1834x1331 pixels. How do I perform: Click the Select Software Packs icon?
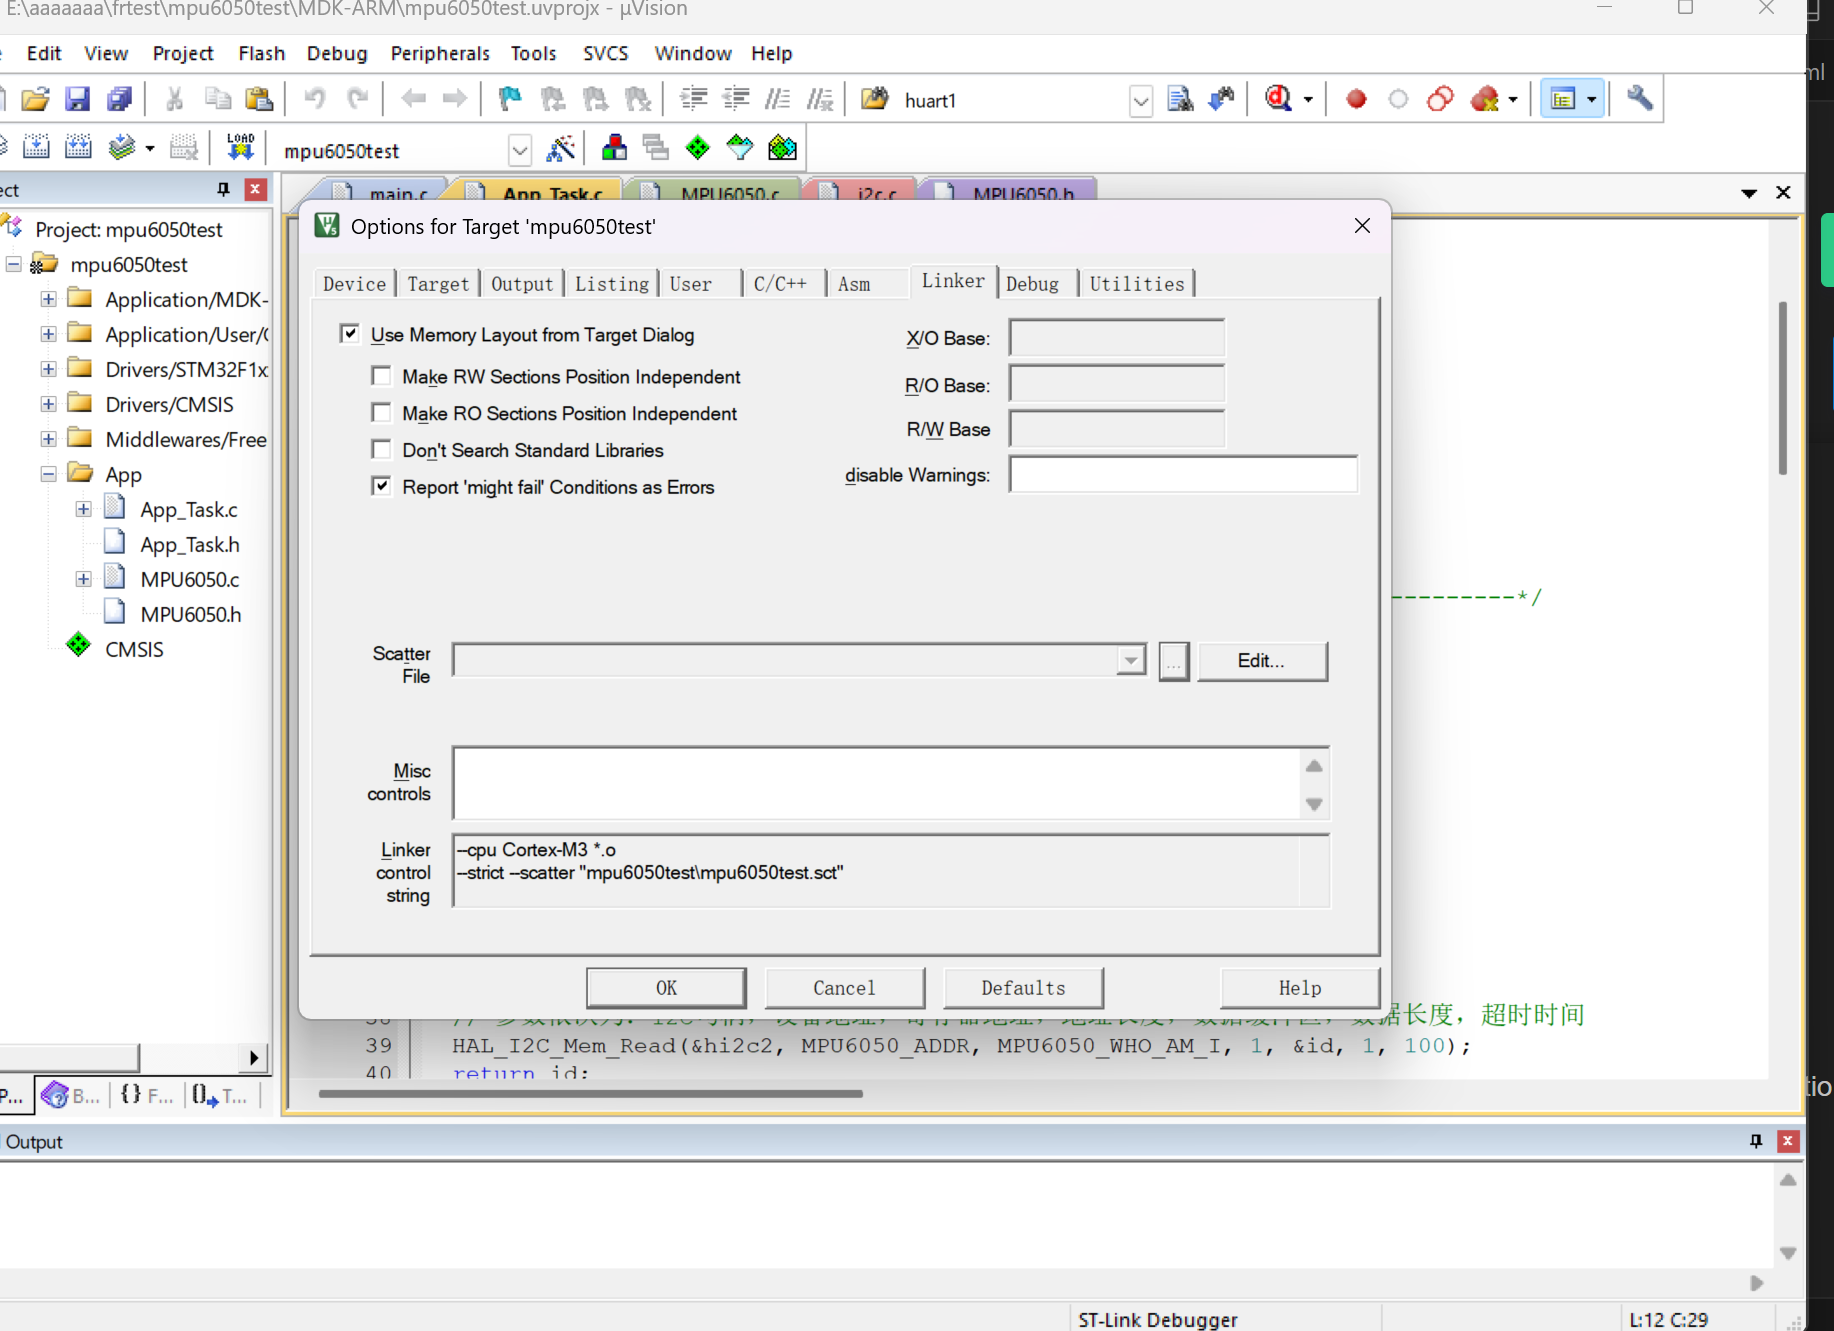click(x=740, y=149)
